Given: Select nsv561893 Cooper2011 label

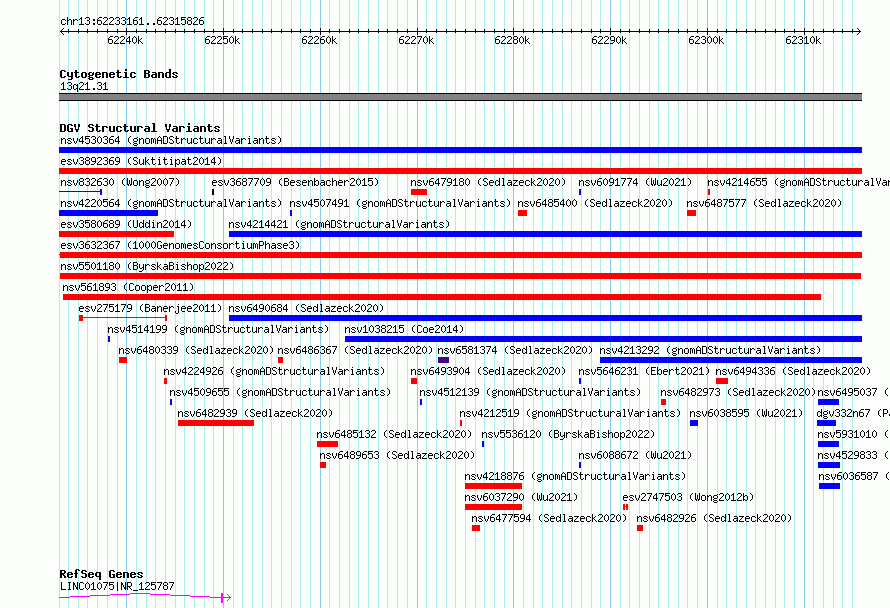Looking at the screenshot, I should click(128, 287).
